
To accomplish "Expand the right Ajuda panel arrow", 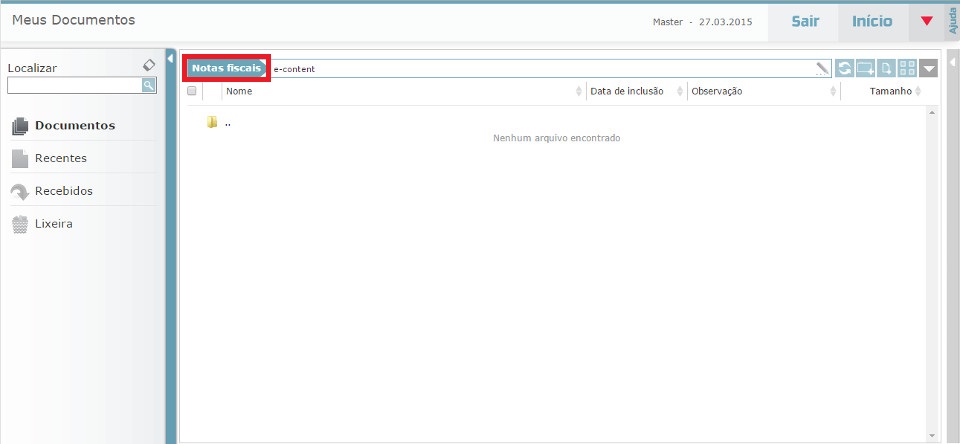I will (952, 62).
